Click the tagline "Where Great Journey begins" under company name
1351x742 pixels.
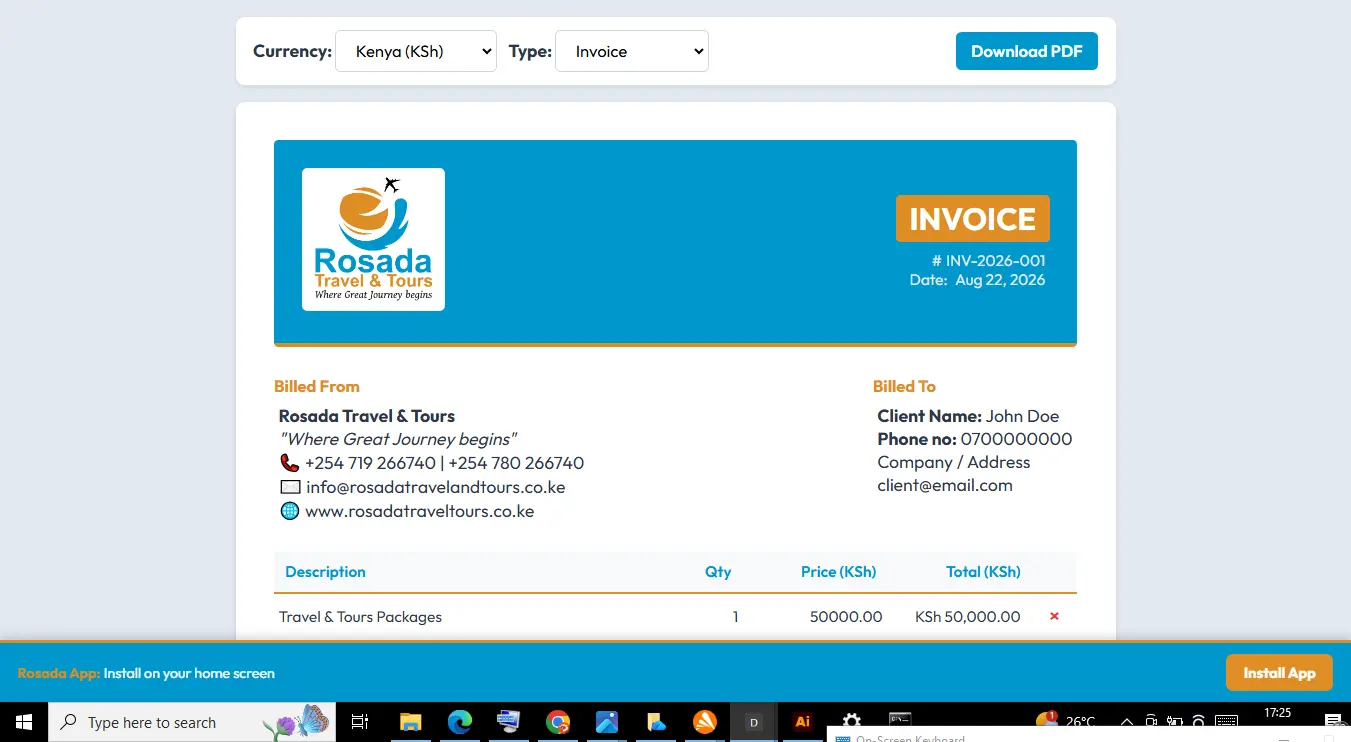398,439
